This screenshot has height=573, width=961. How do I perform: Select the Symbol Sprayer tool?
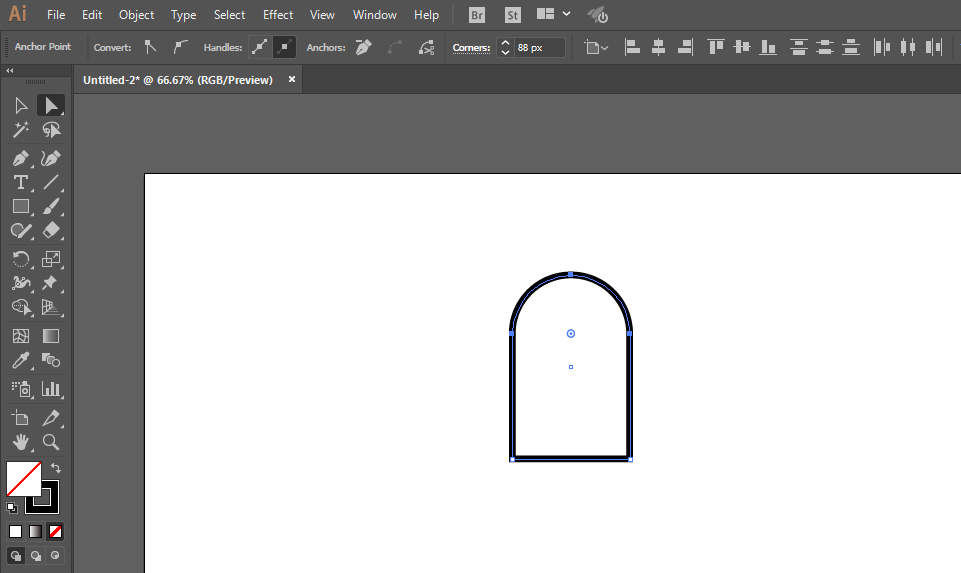21,389
